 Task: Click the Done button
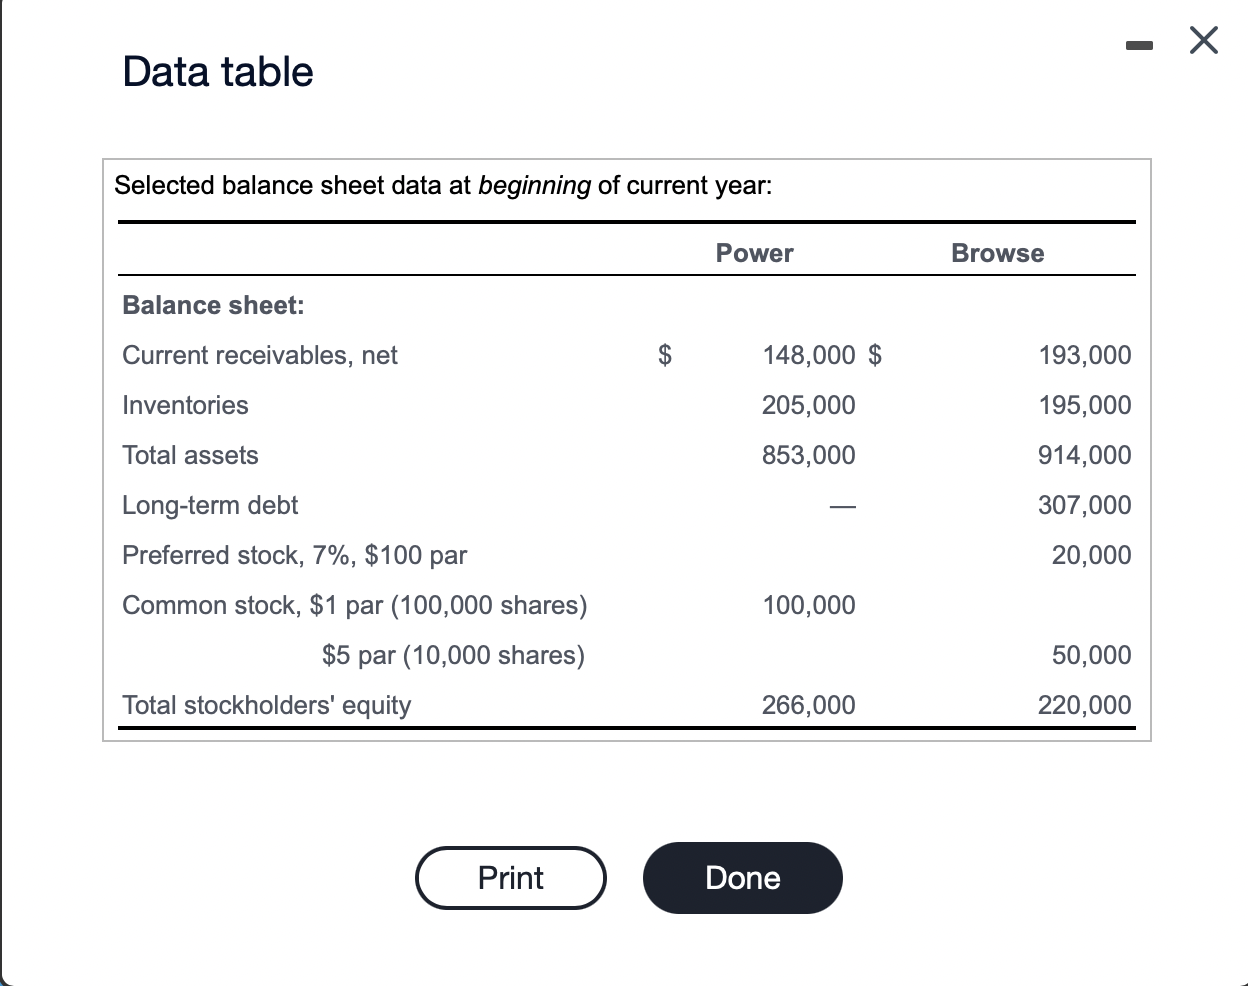tap(743, 878)
